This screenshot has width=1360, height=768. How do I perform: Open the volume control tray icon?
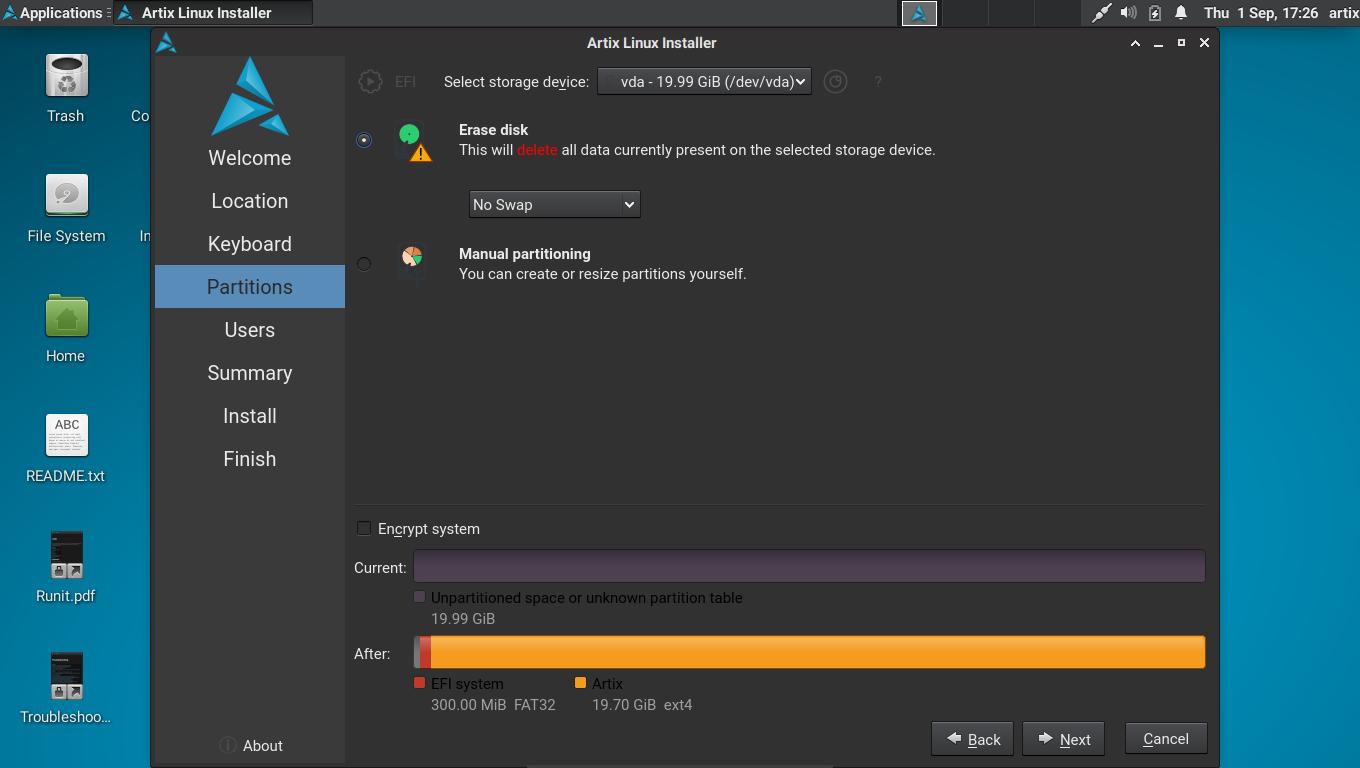(x=1128, y=13)
